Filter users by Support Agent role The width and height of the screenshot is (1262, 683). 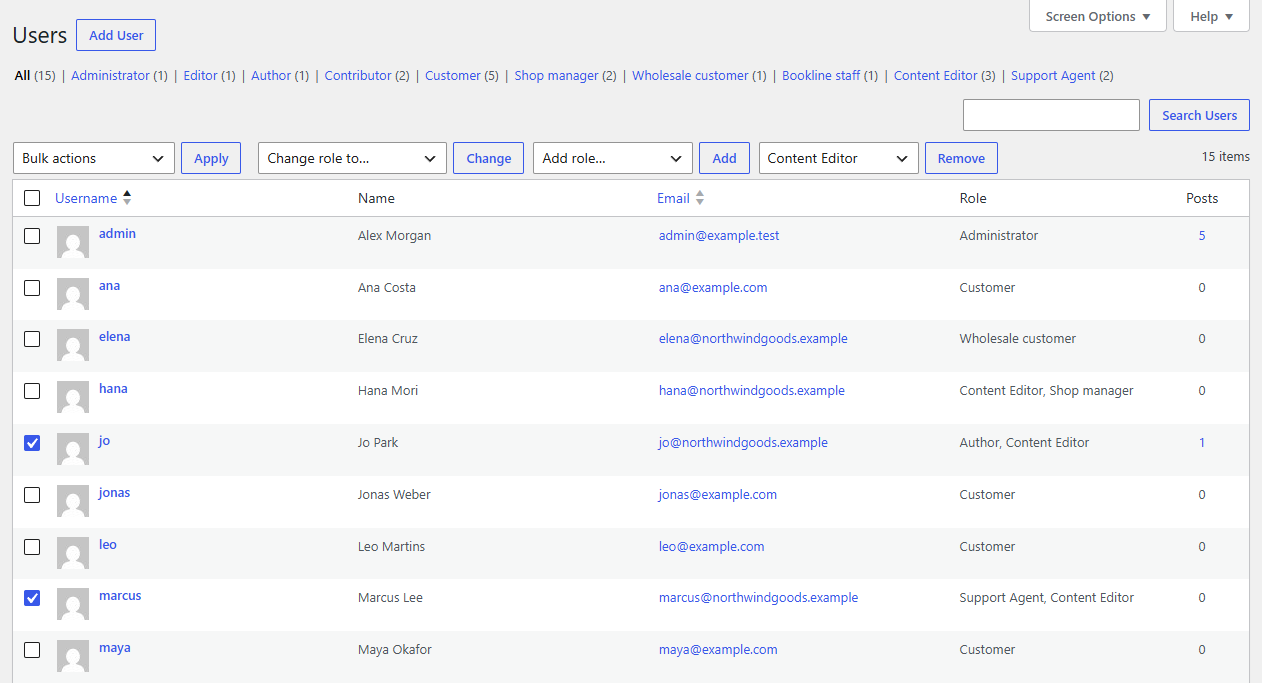pyautogui.click(x=1053, y=75)
